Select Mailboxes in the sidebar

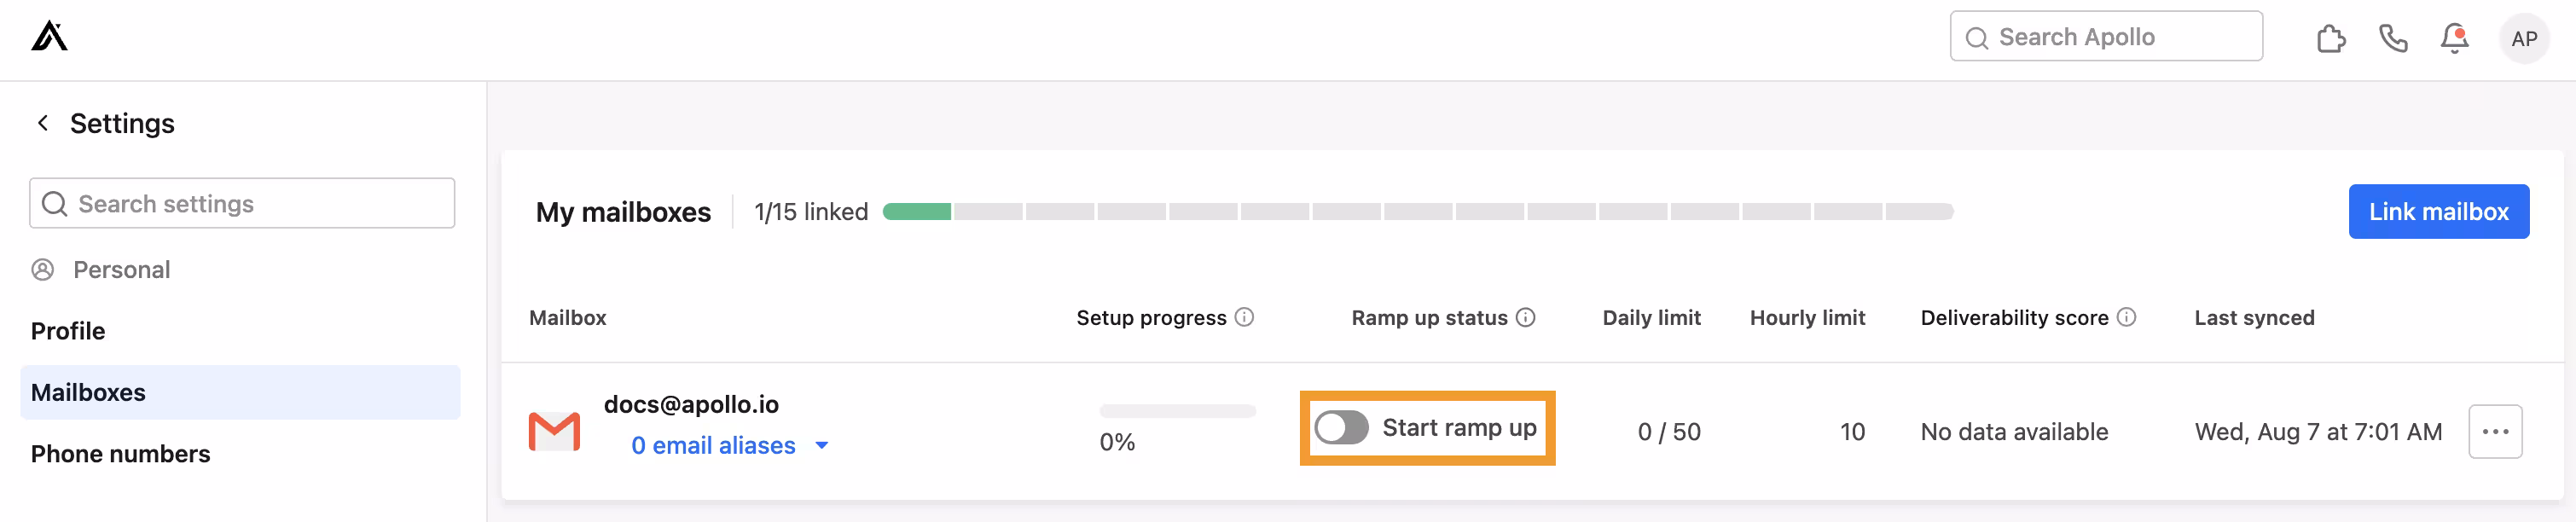click(x=88, y=392)
